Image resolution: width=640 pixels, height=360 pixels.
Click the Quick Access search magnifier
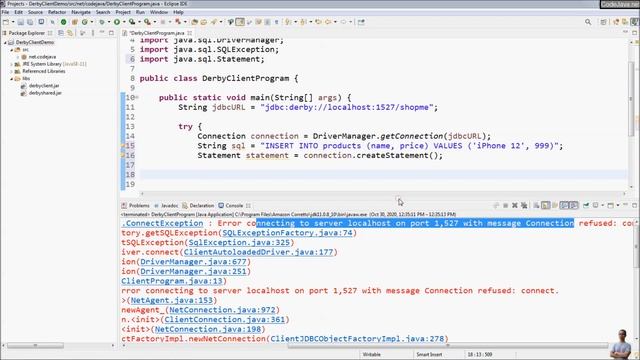pos(588,22)
